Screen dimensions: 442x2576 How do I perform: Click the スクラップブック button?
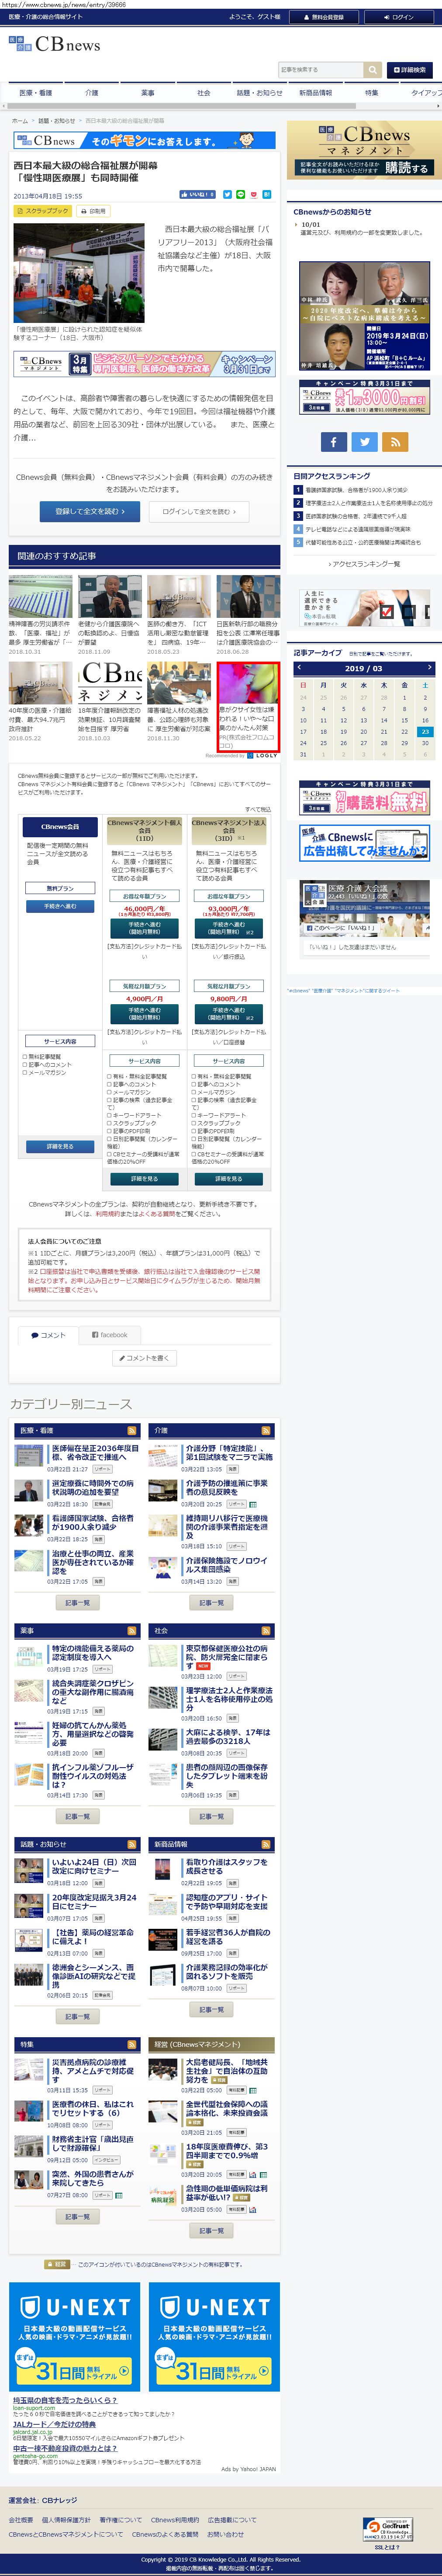click(43, 211)
